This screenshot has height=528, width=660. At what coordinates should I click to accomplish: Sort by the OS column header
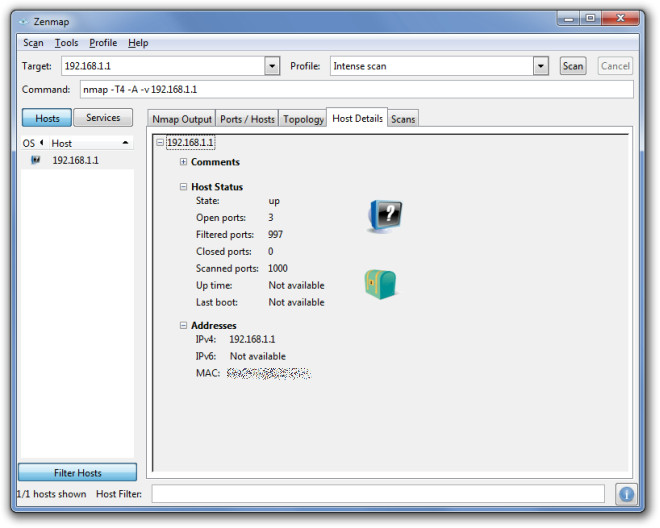(x=34, y=143)
